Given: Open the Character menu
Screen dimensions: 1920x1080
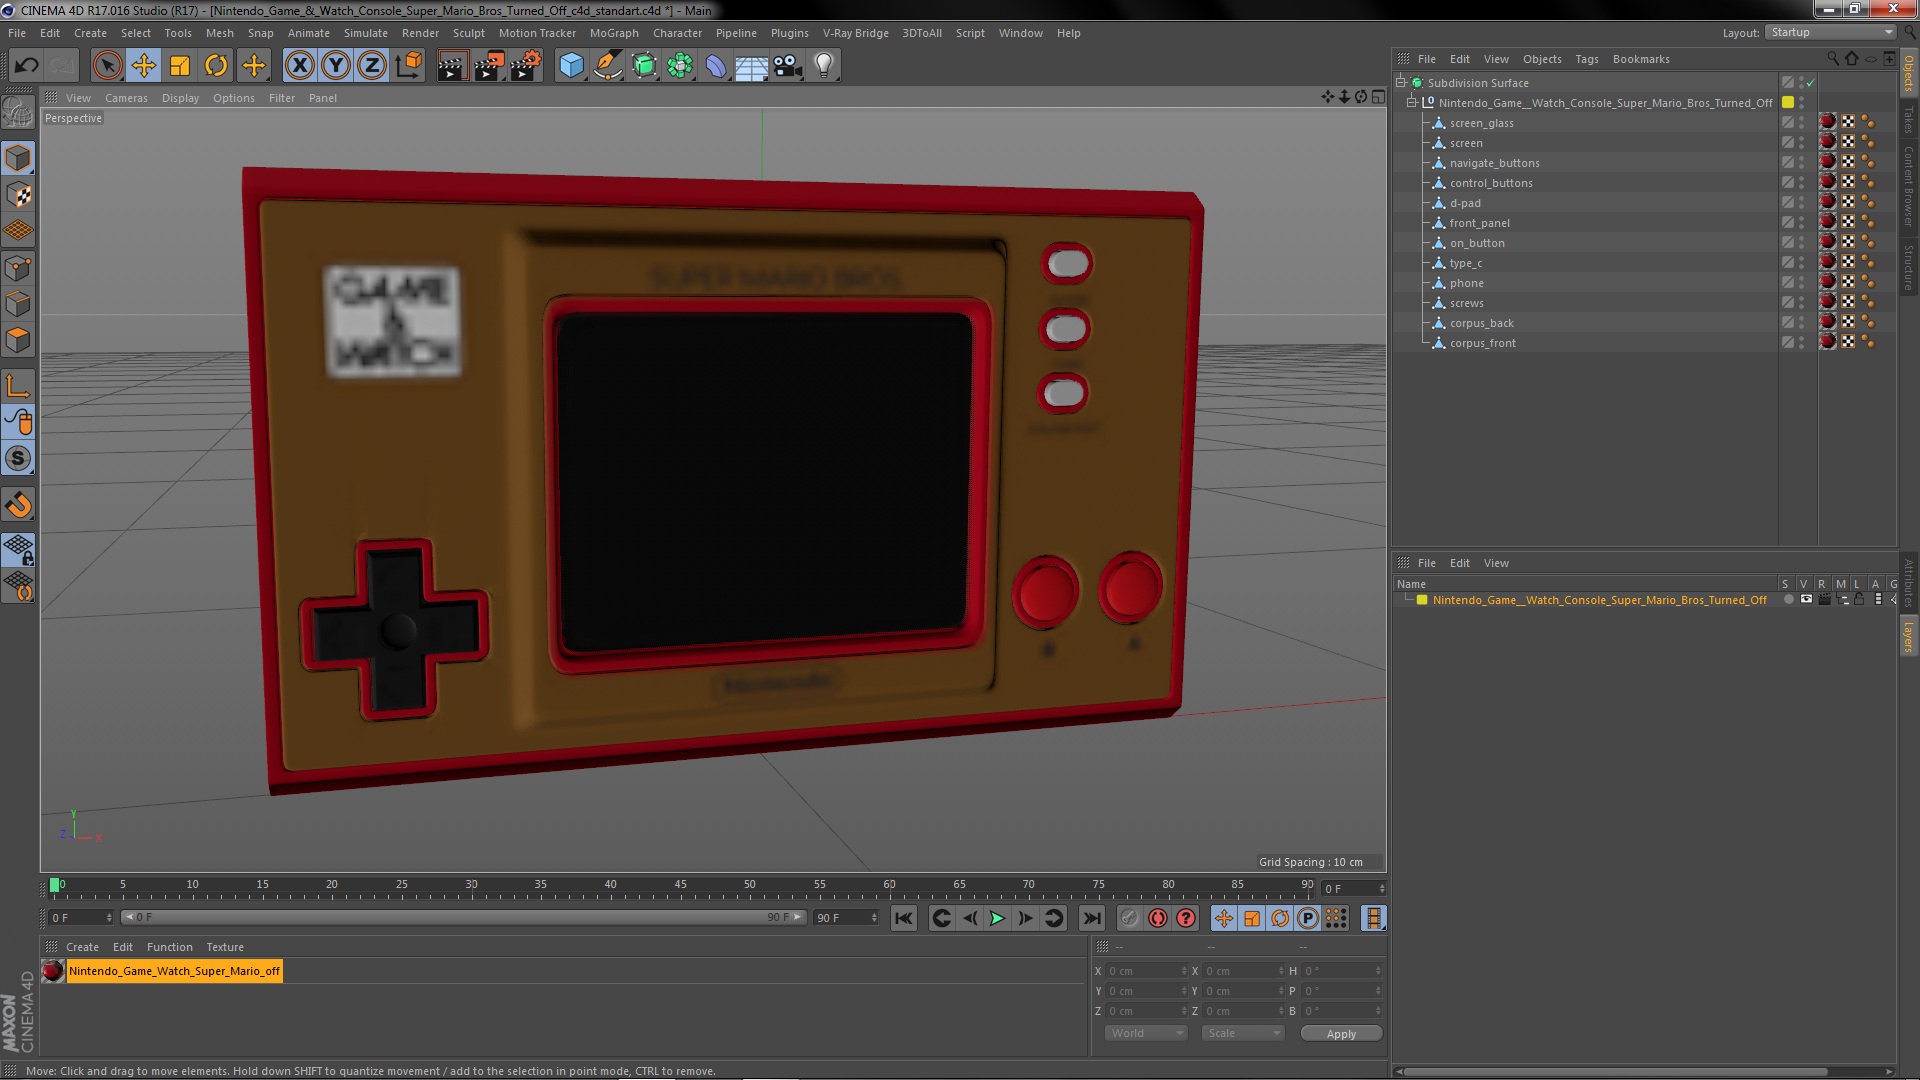Looking at the screenshot, I should click(x=677, y=33).
